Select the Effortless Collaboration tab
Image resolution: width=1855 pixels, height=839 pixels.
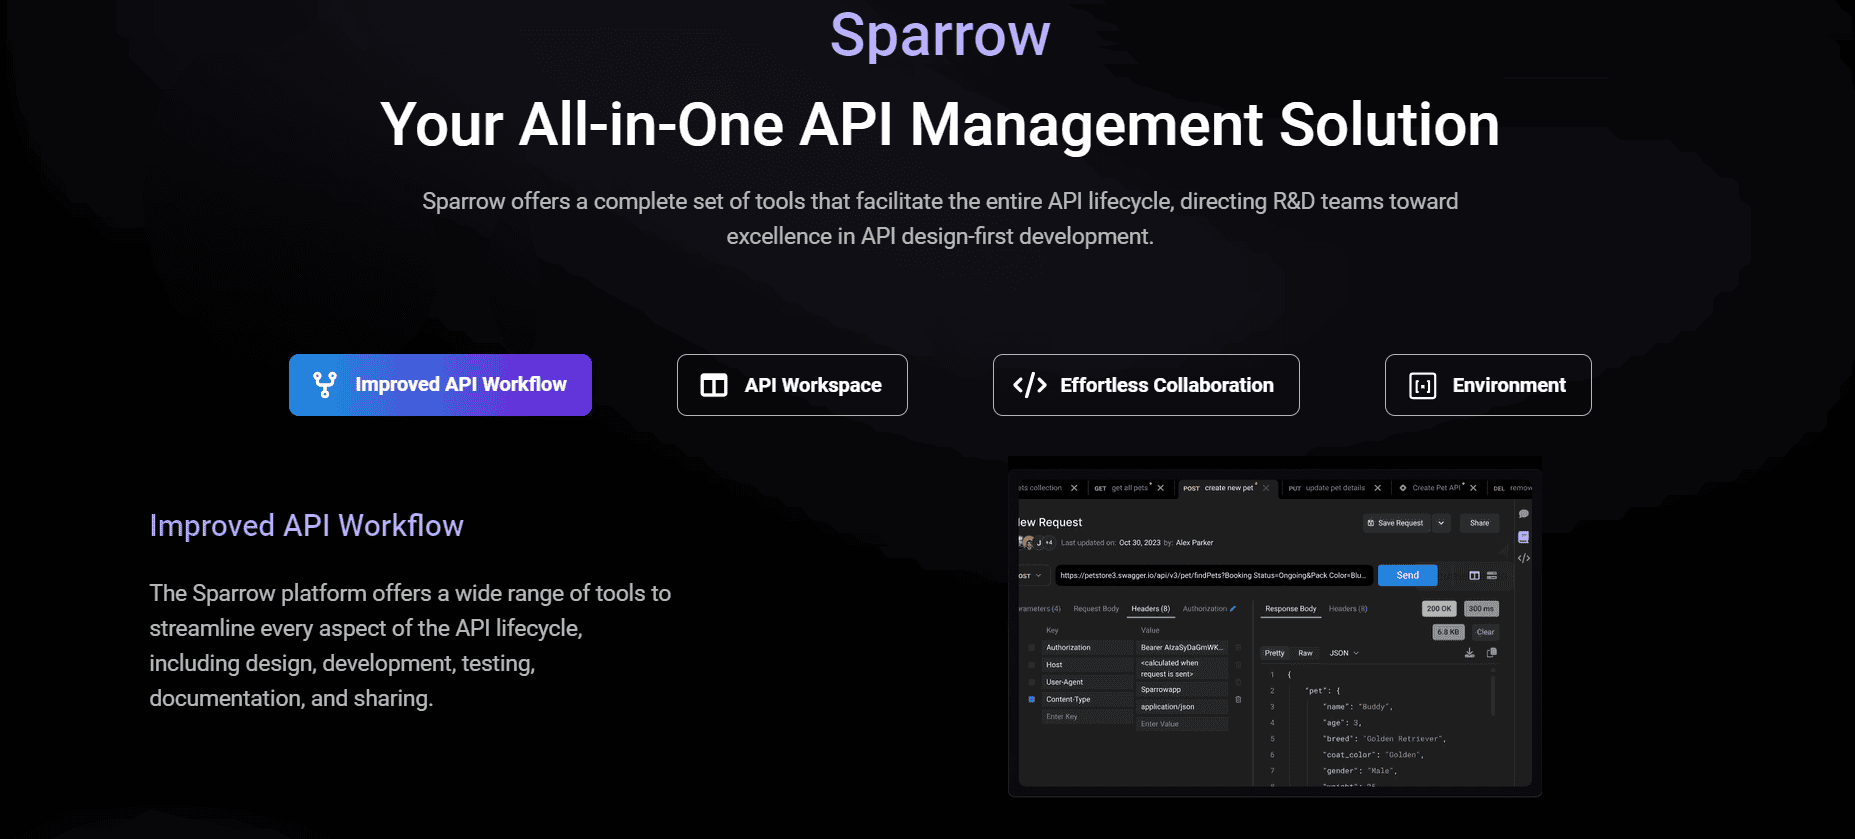tap(1146, 385)
